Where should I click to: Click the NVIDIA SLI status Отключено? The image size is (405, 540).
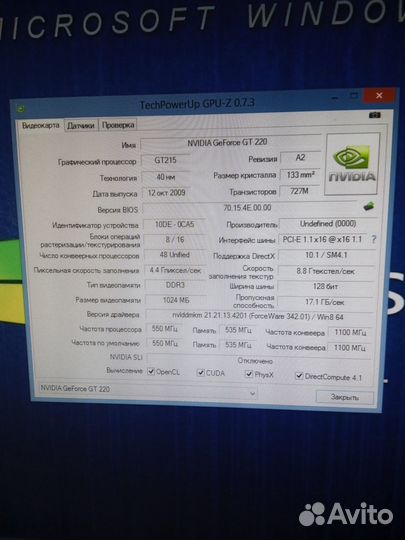[259, 360]
